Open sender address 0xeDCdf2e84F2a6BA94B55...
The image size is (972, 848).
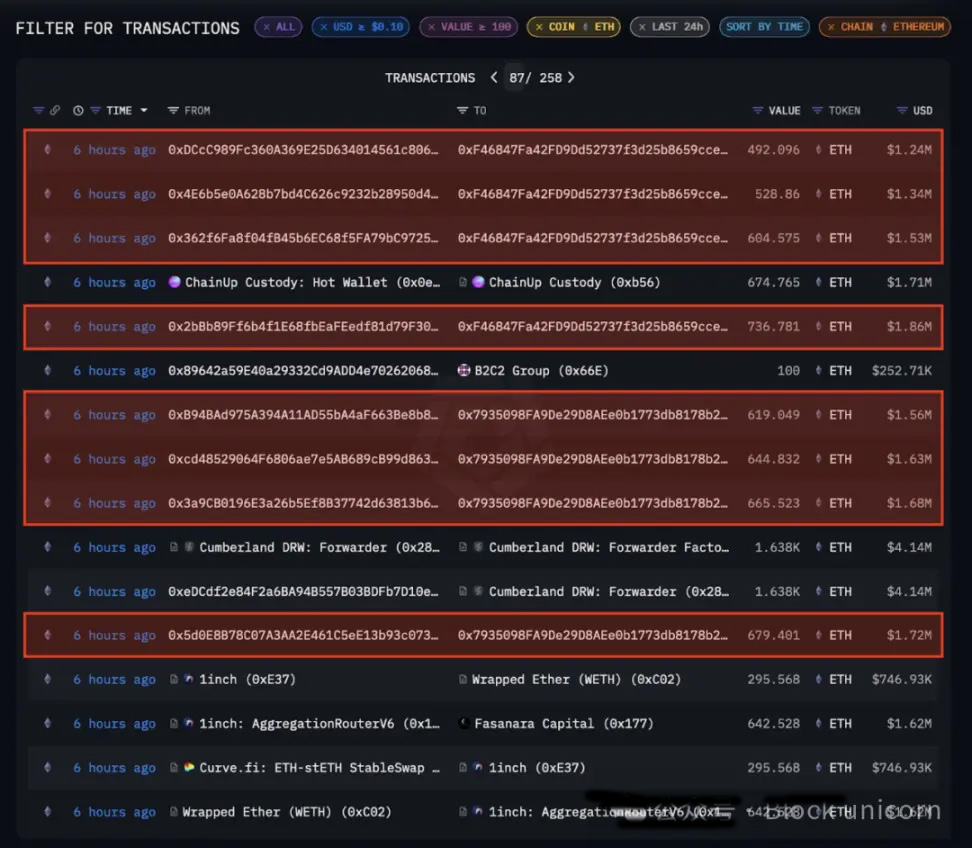pos(303,591)
